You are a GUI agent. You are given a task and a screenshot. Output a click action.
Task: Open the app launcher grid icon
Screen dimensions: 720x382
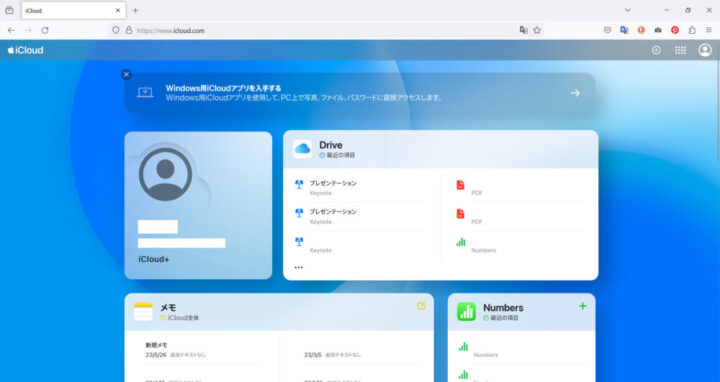(680, 50)
